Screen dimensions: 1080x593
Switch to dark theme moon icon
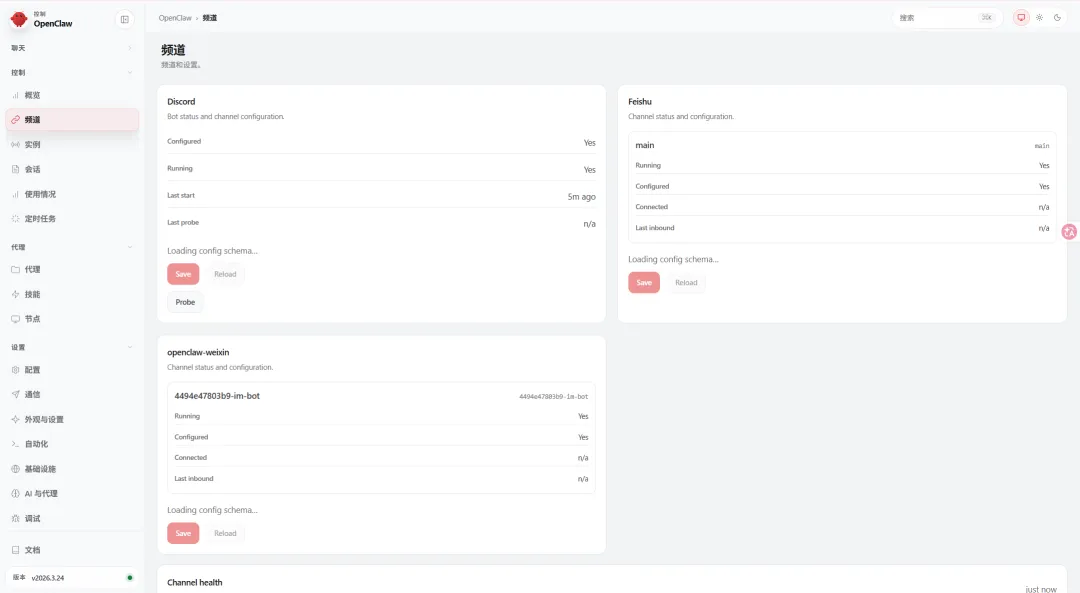tap(1057, 18)
